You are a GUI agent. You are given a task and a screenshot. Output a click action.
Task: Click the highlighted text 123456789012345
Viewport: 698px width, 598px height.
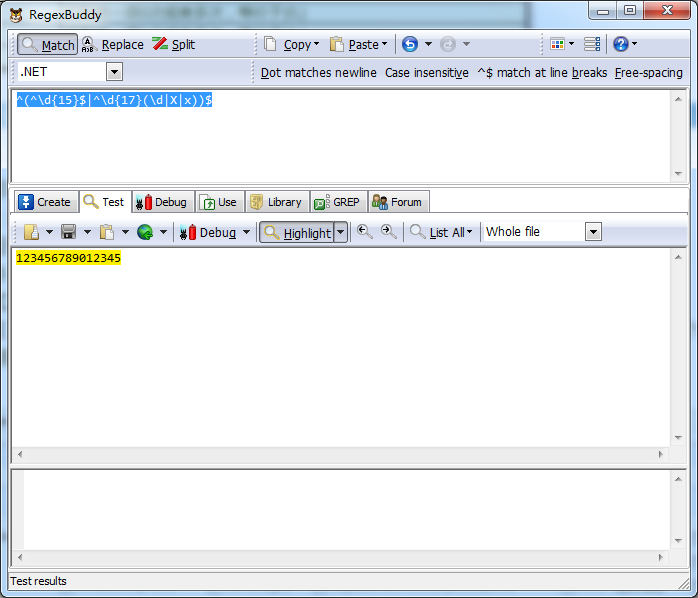point(68,258)
